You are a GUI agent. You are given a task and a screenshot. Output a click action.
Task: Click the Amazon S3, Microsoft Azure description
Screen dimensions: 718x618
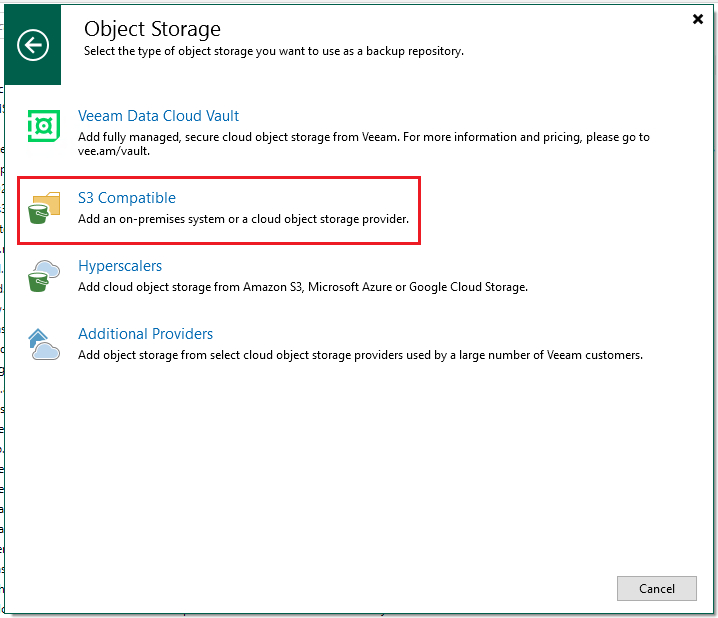tap(303, 287)
